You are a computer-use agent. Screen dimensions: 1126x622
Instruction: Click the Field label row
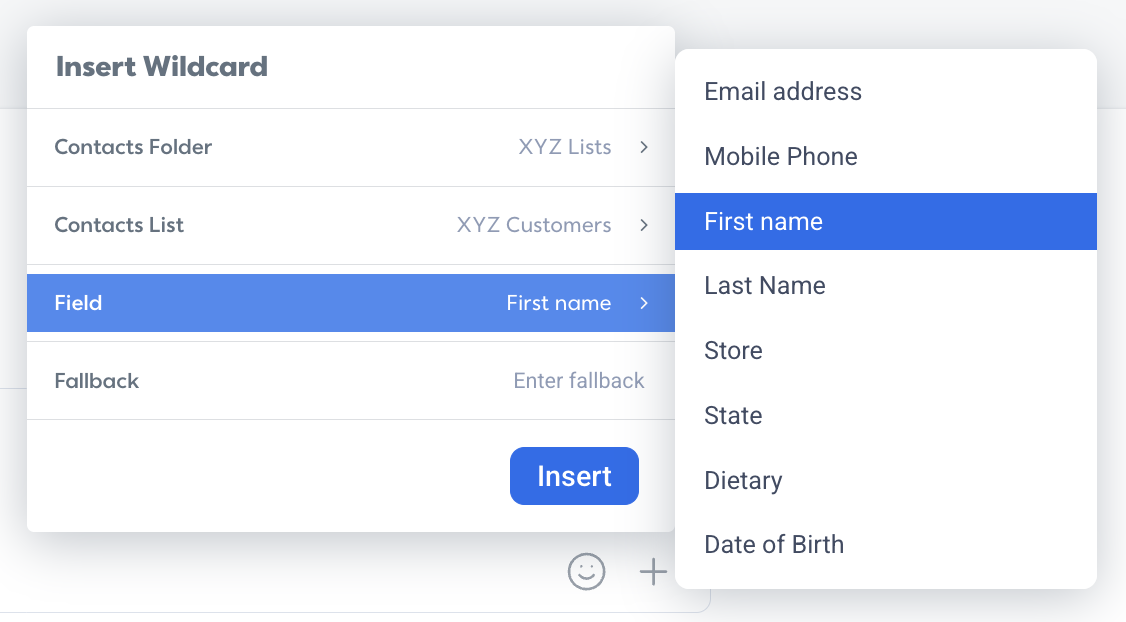pyautogui.click(x=350, y=303)
